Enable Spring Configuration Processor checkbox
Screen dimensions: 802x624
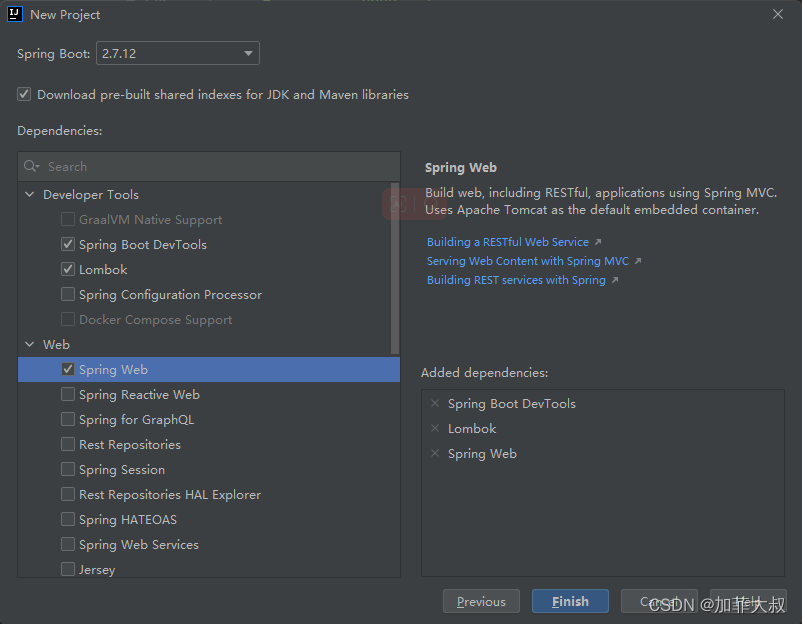pyautogui.click(x=68, y=294)
